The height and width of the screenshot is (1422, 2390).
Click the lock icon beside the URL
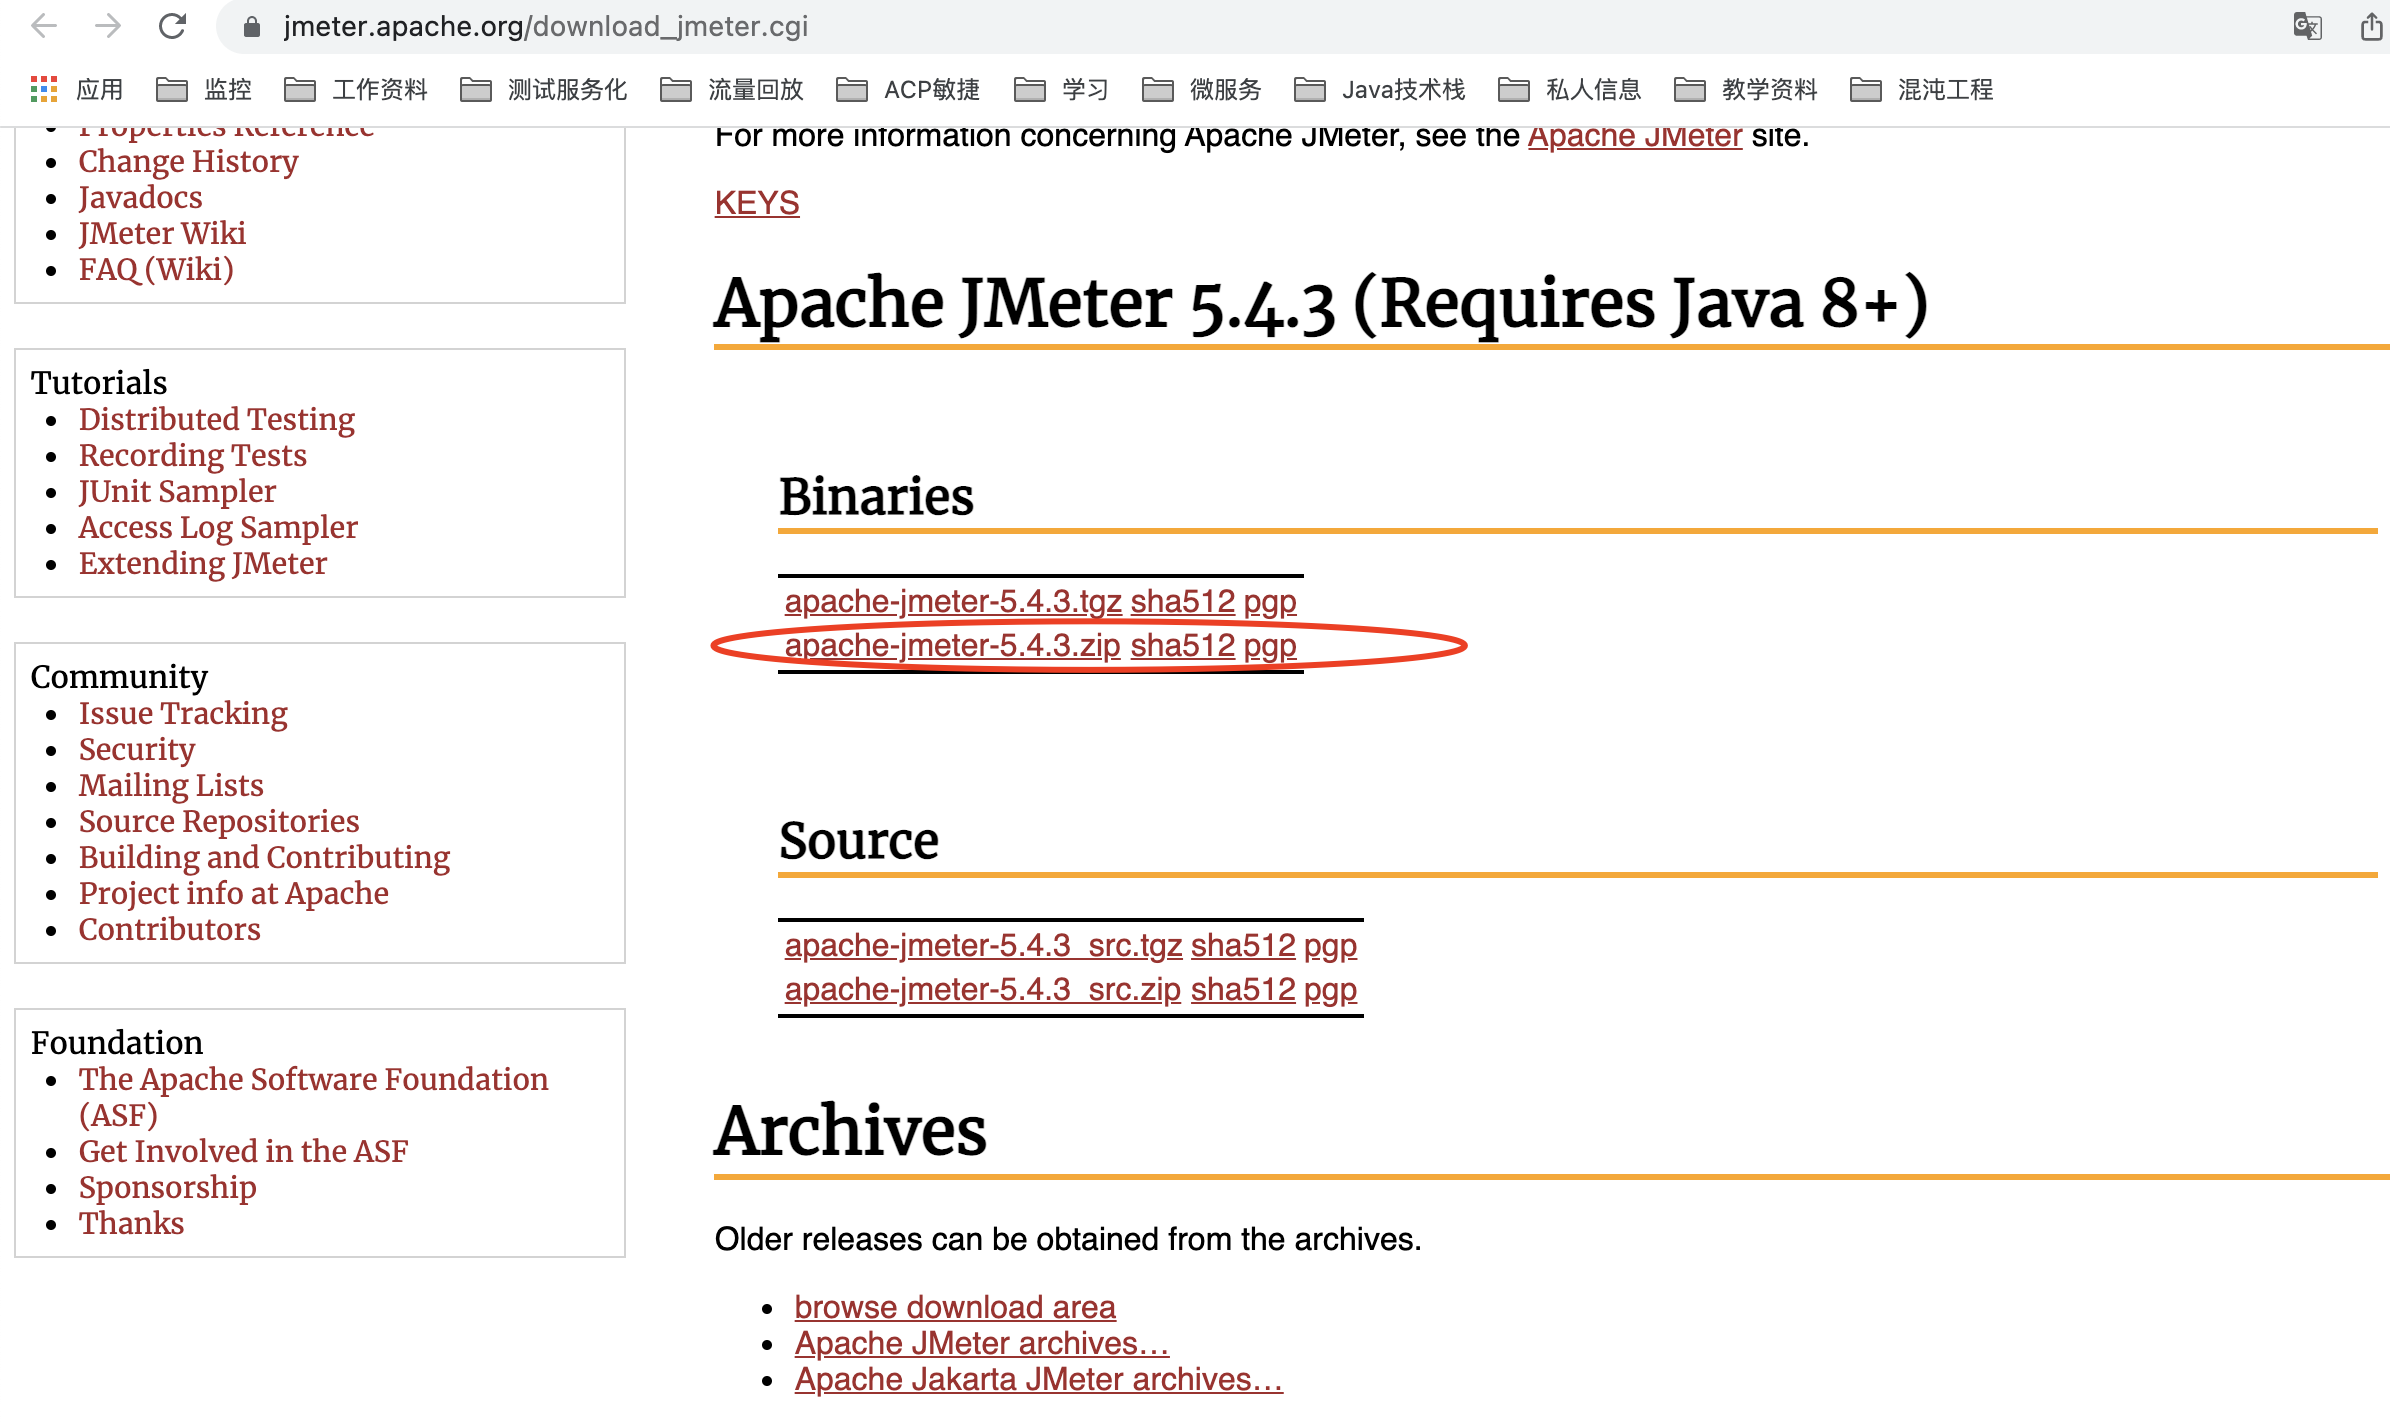(x=252, y=26)
